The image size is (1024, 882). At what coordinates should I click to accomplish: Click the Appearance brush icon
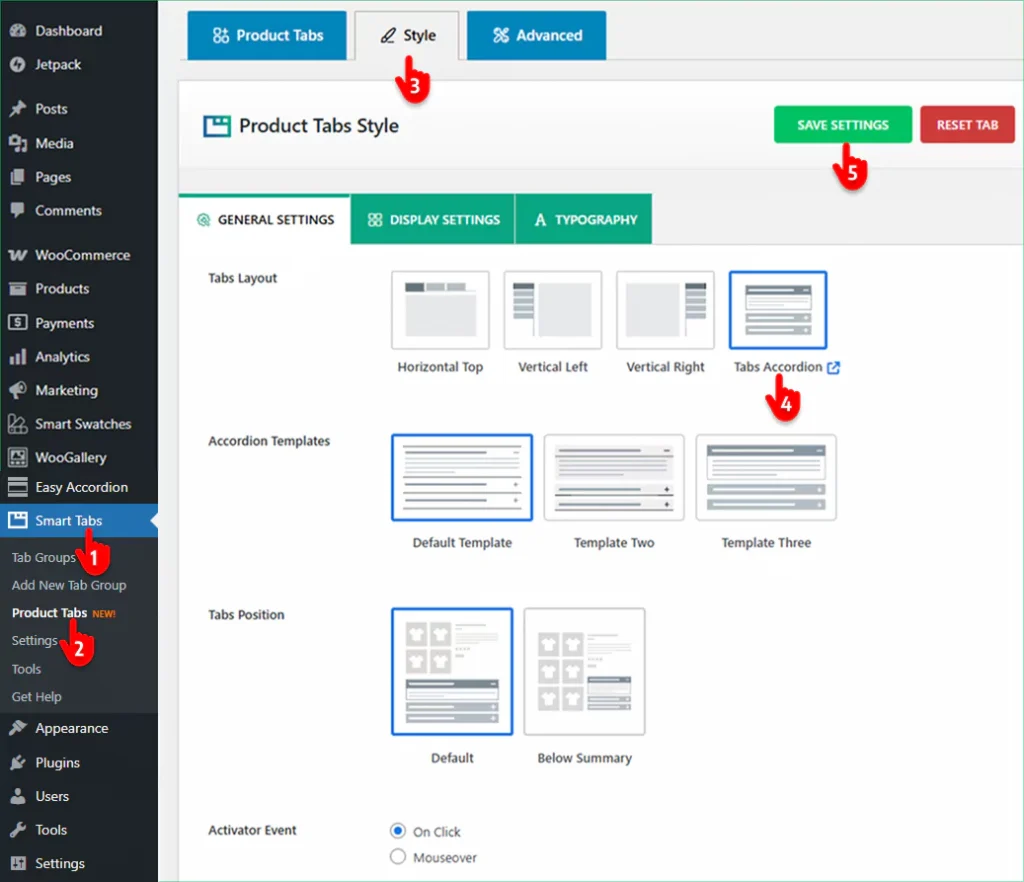tap(18, 728)
